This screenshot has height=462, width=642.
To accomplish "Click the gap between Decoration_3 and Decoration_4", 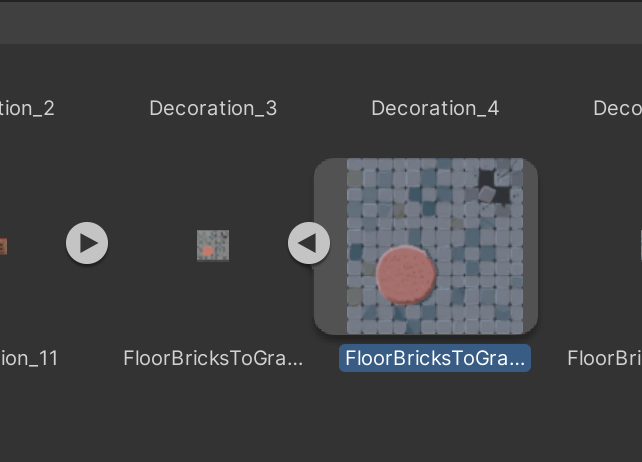I will coord(324,108).
